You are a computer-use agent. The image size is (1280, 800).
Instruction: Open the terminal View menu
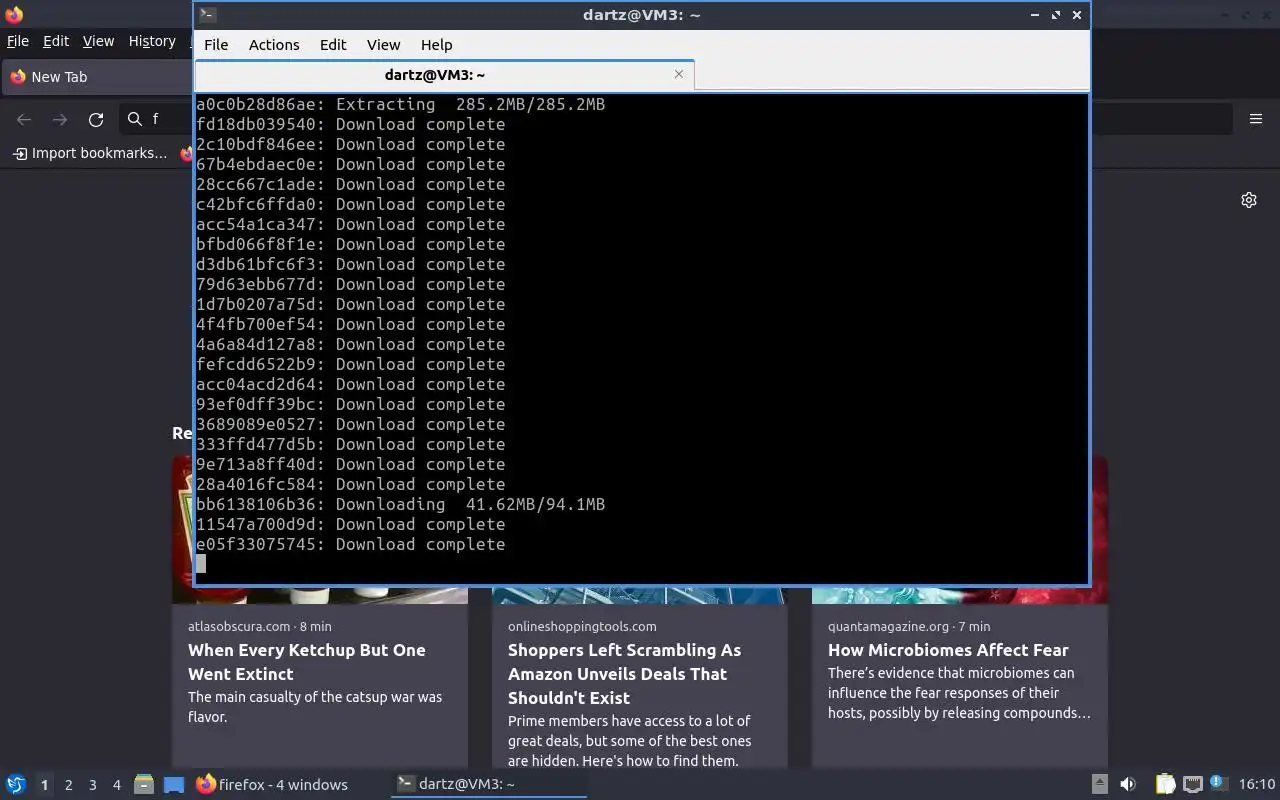tap(383, 44)
